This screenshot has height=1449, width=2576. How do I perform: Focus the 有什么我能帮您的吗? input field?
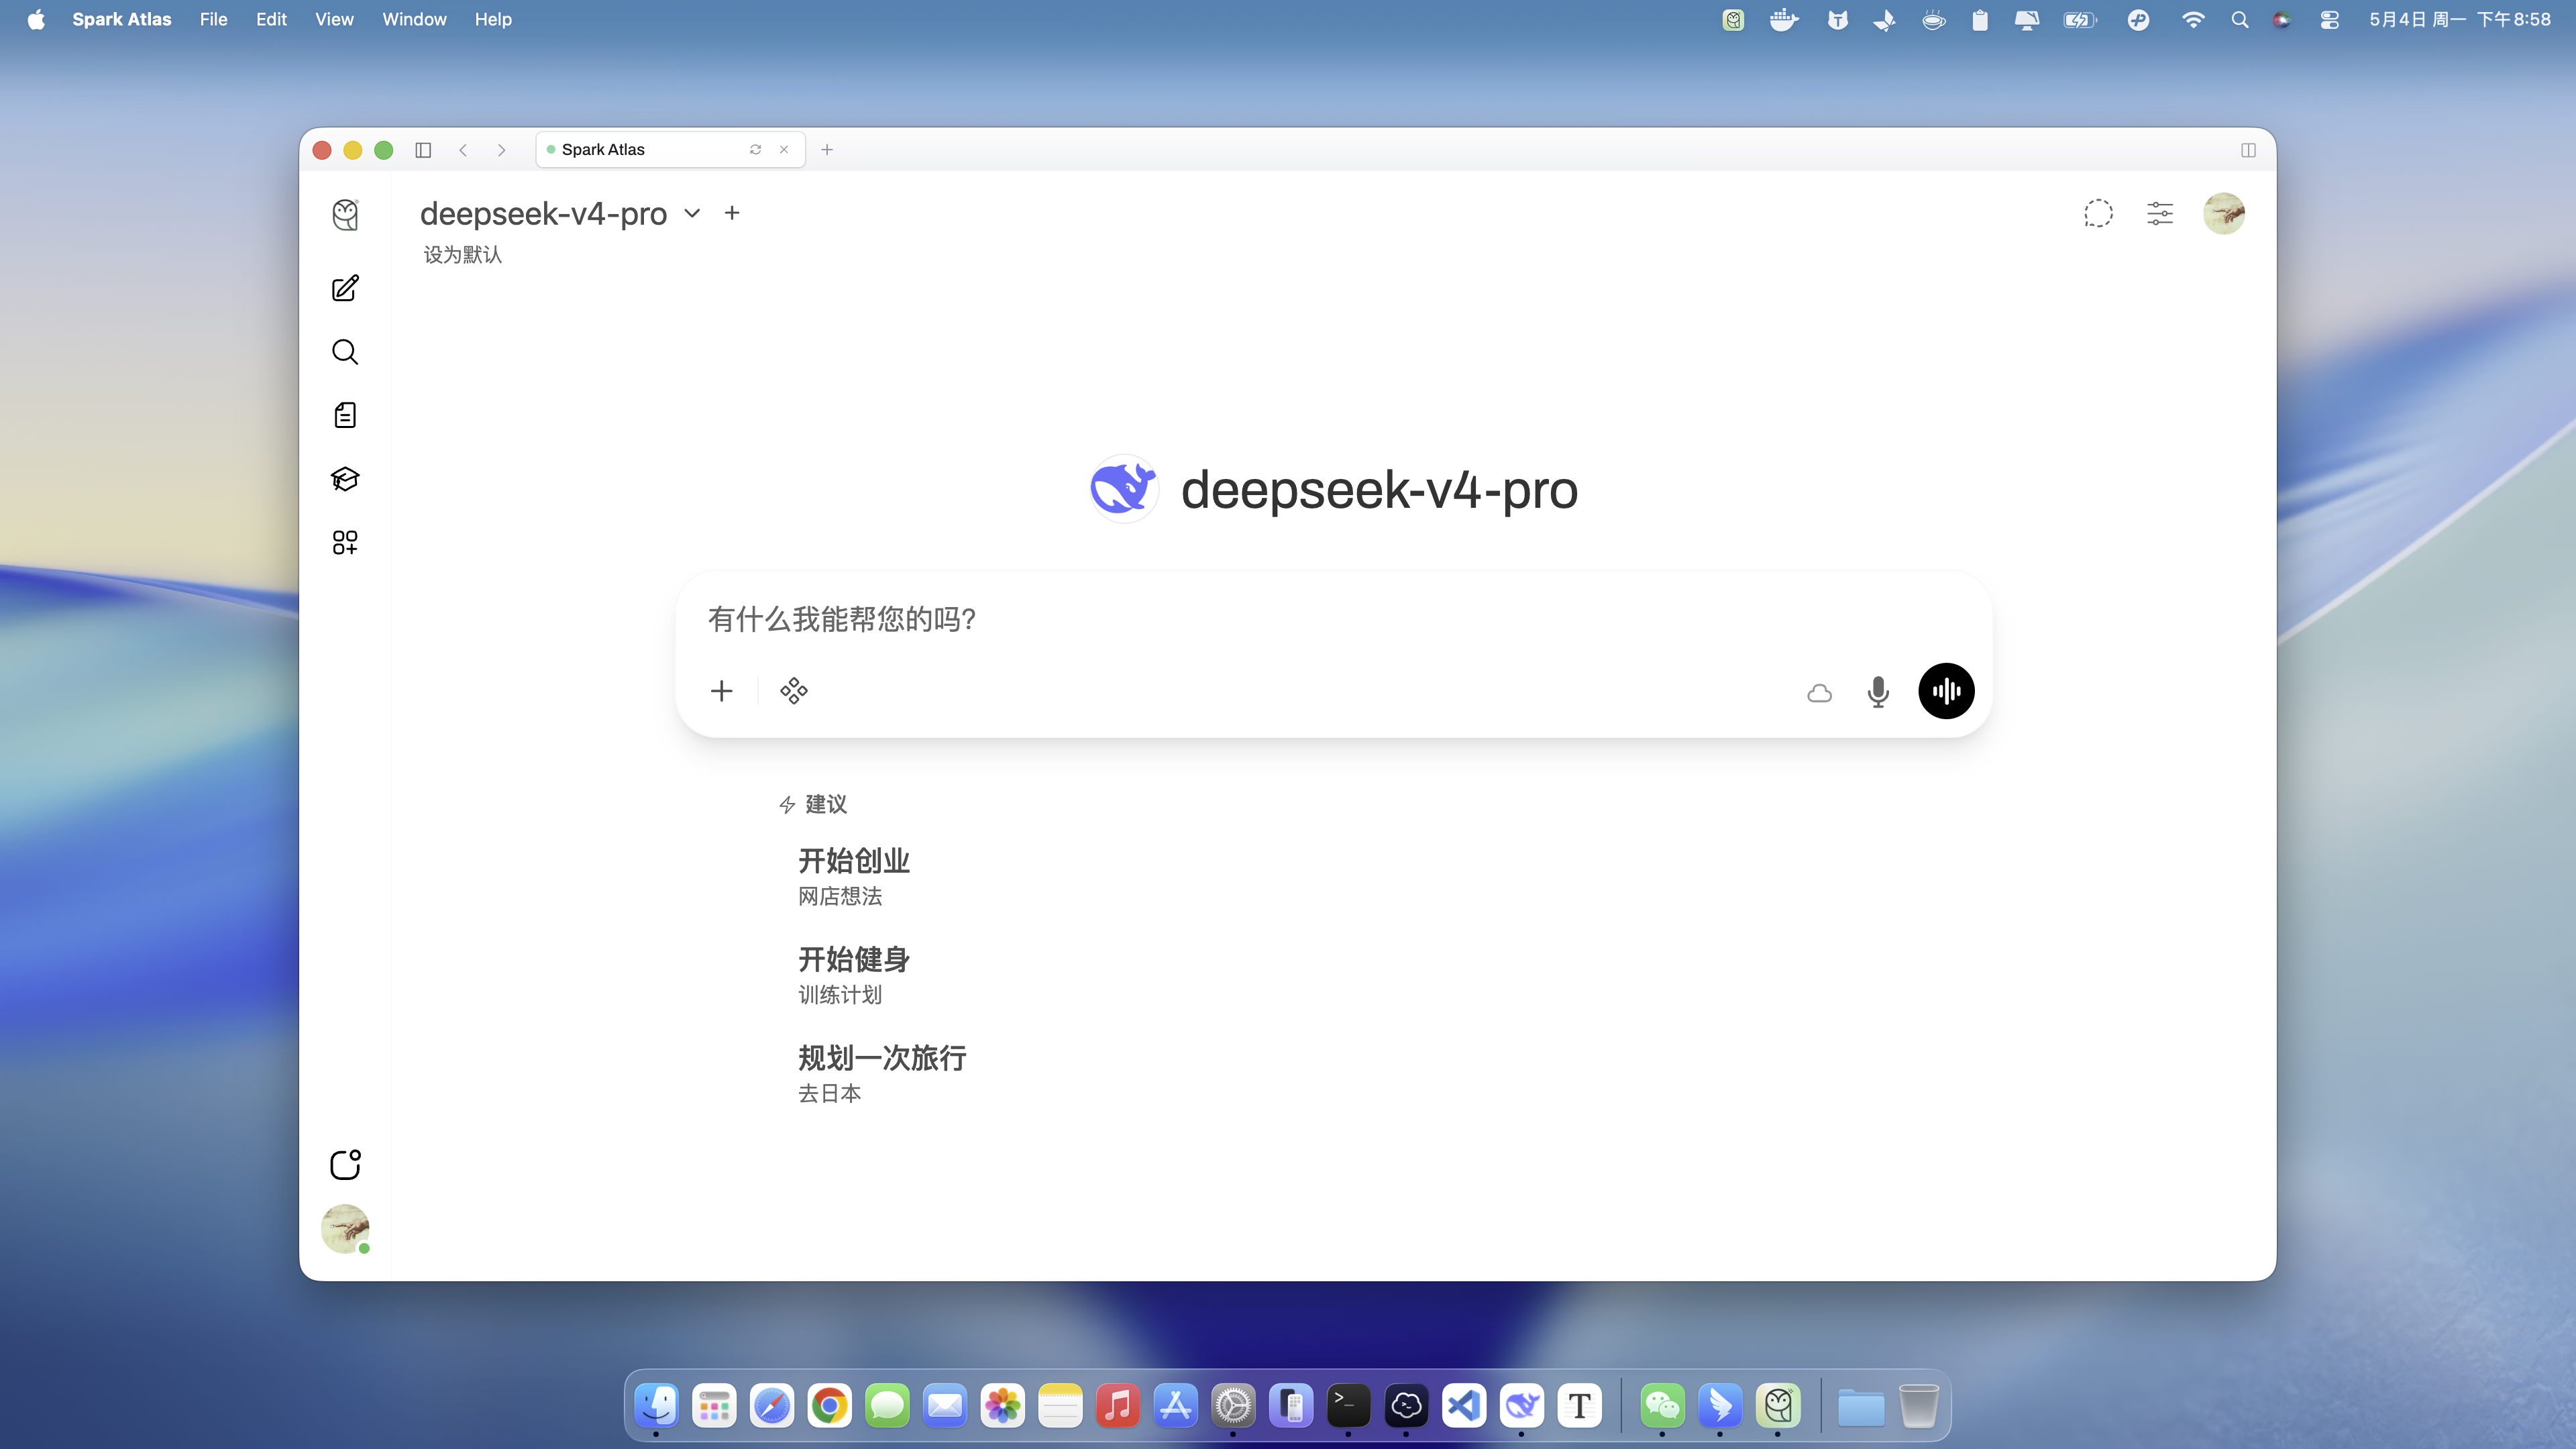[1334, 619]
